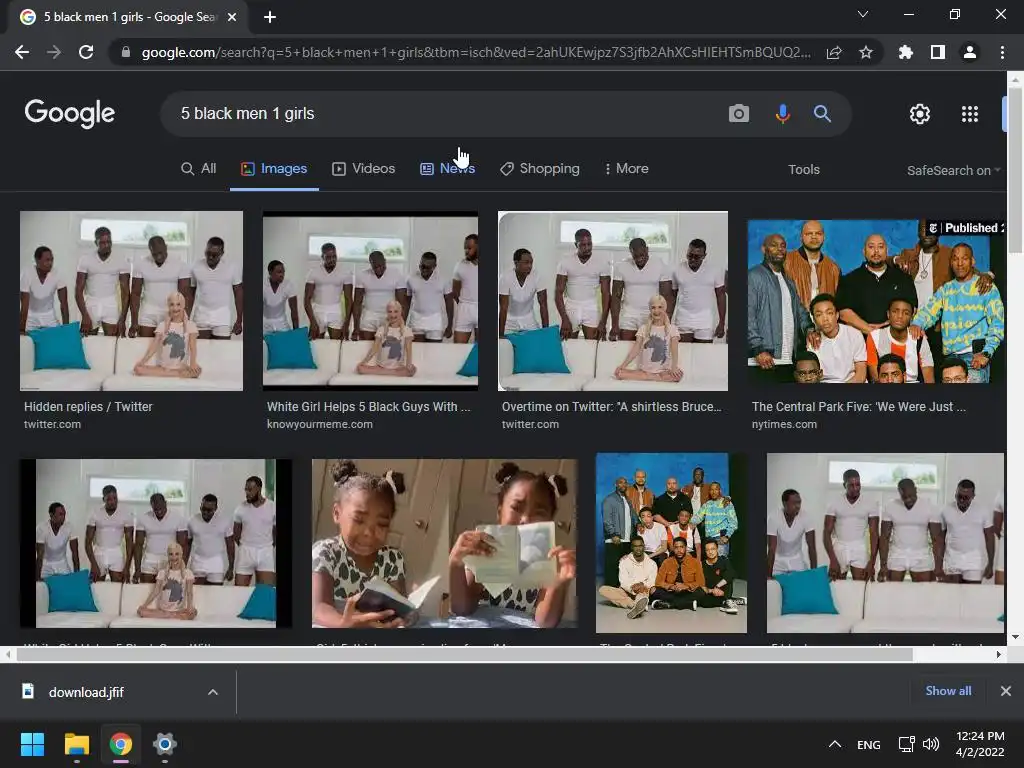Open Google quick settings gear

tap(920, 114)
